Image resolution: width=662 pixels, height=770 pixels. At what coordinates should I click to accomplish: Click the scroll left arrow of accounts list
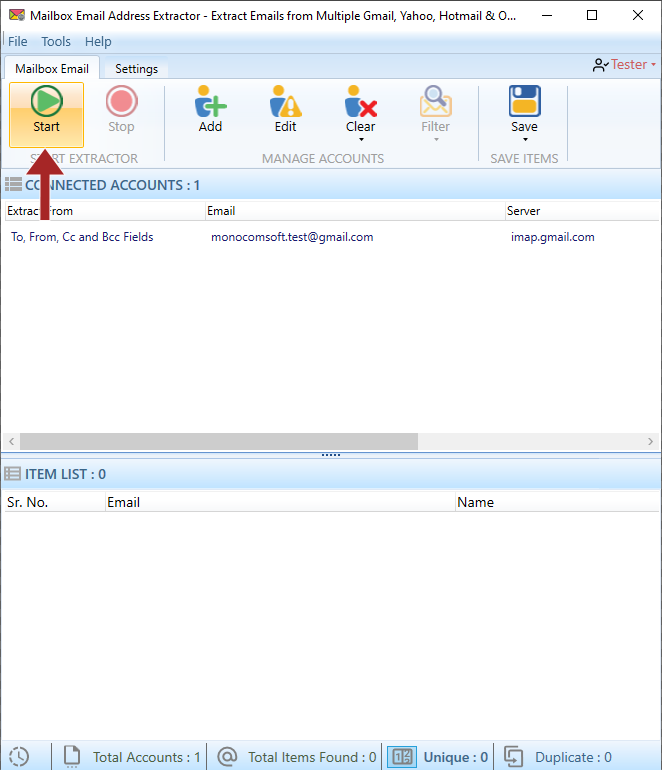[x=11, y=441]
